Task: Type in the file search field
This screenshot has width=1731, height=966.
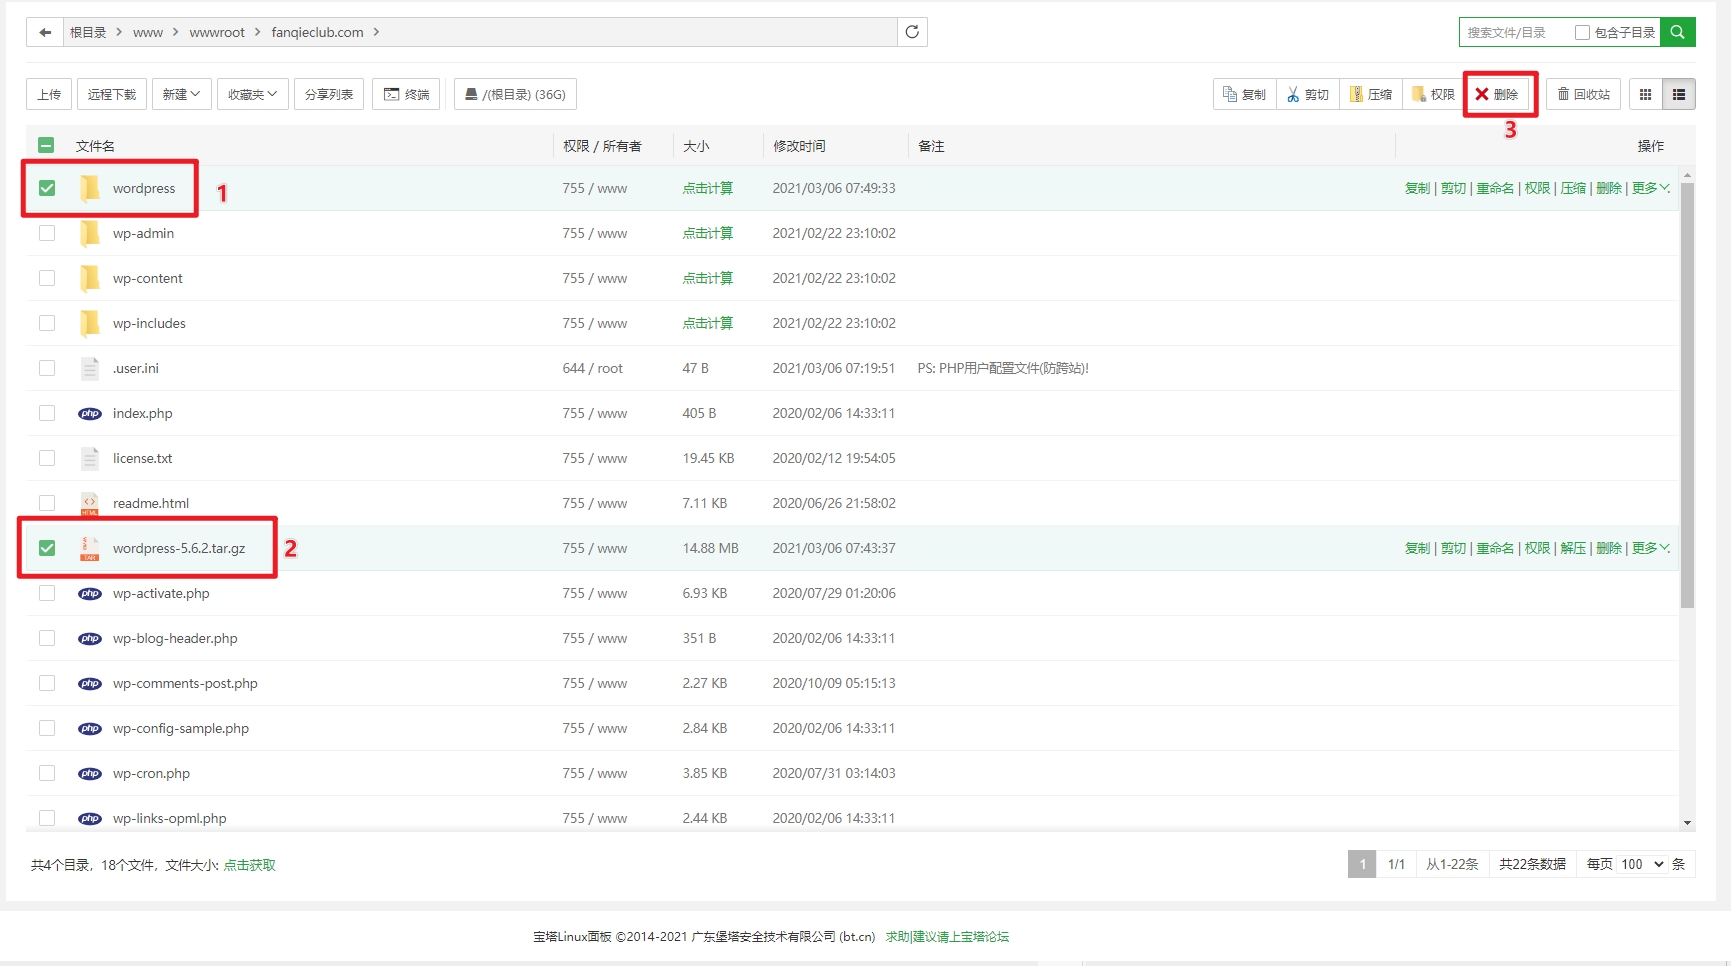Action: coord(1514,32)
